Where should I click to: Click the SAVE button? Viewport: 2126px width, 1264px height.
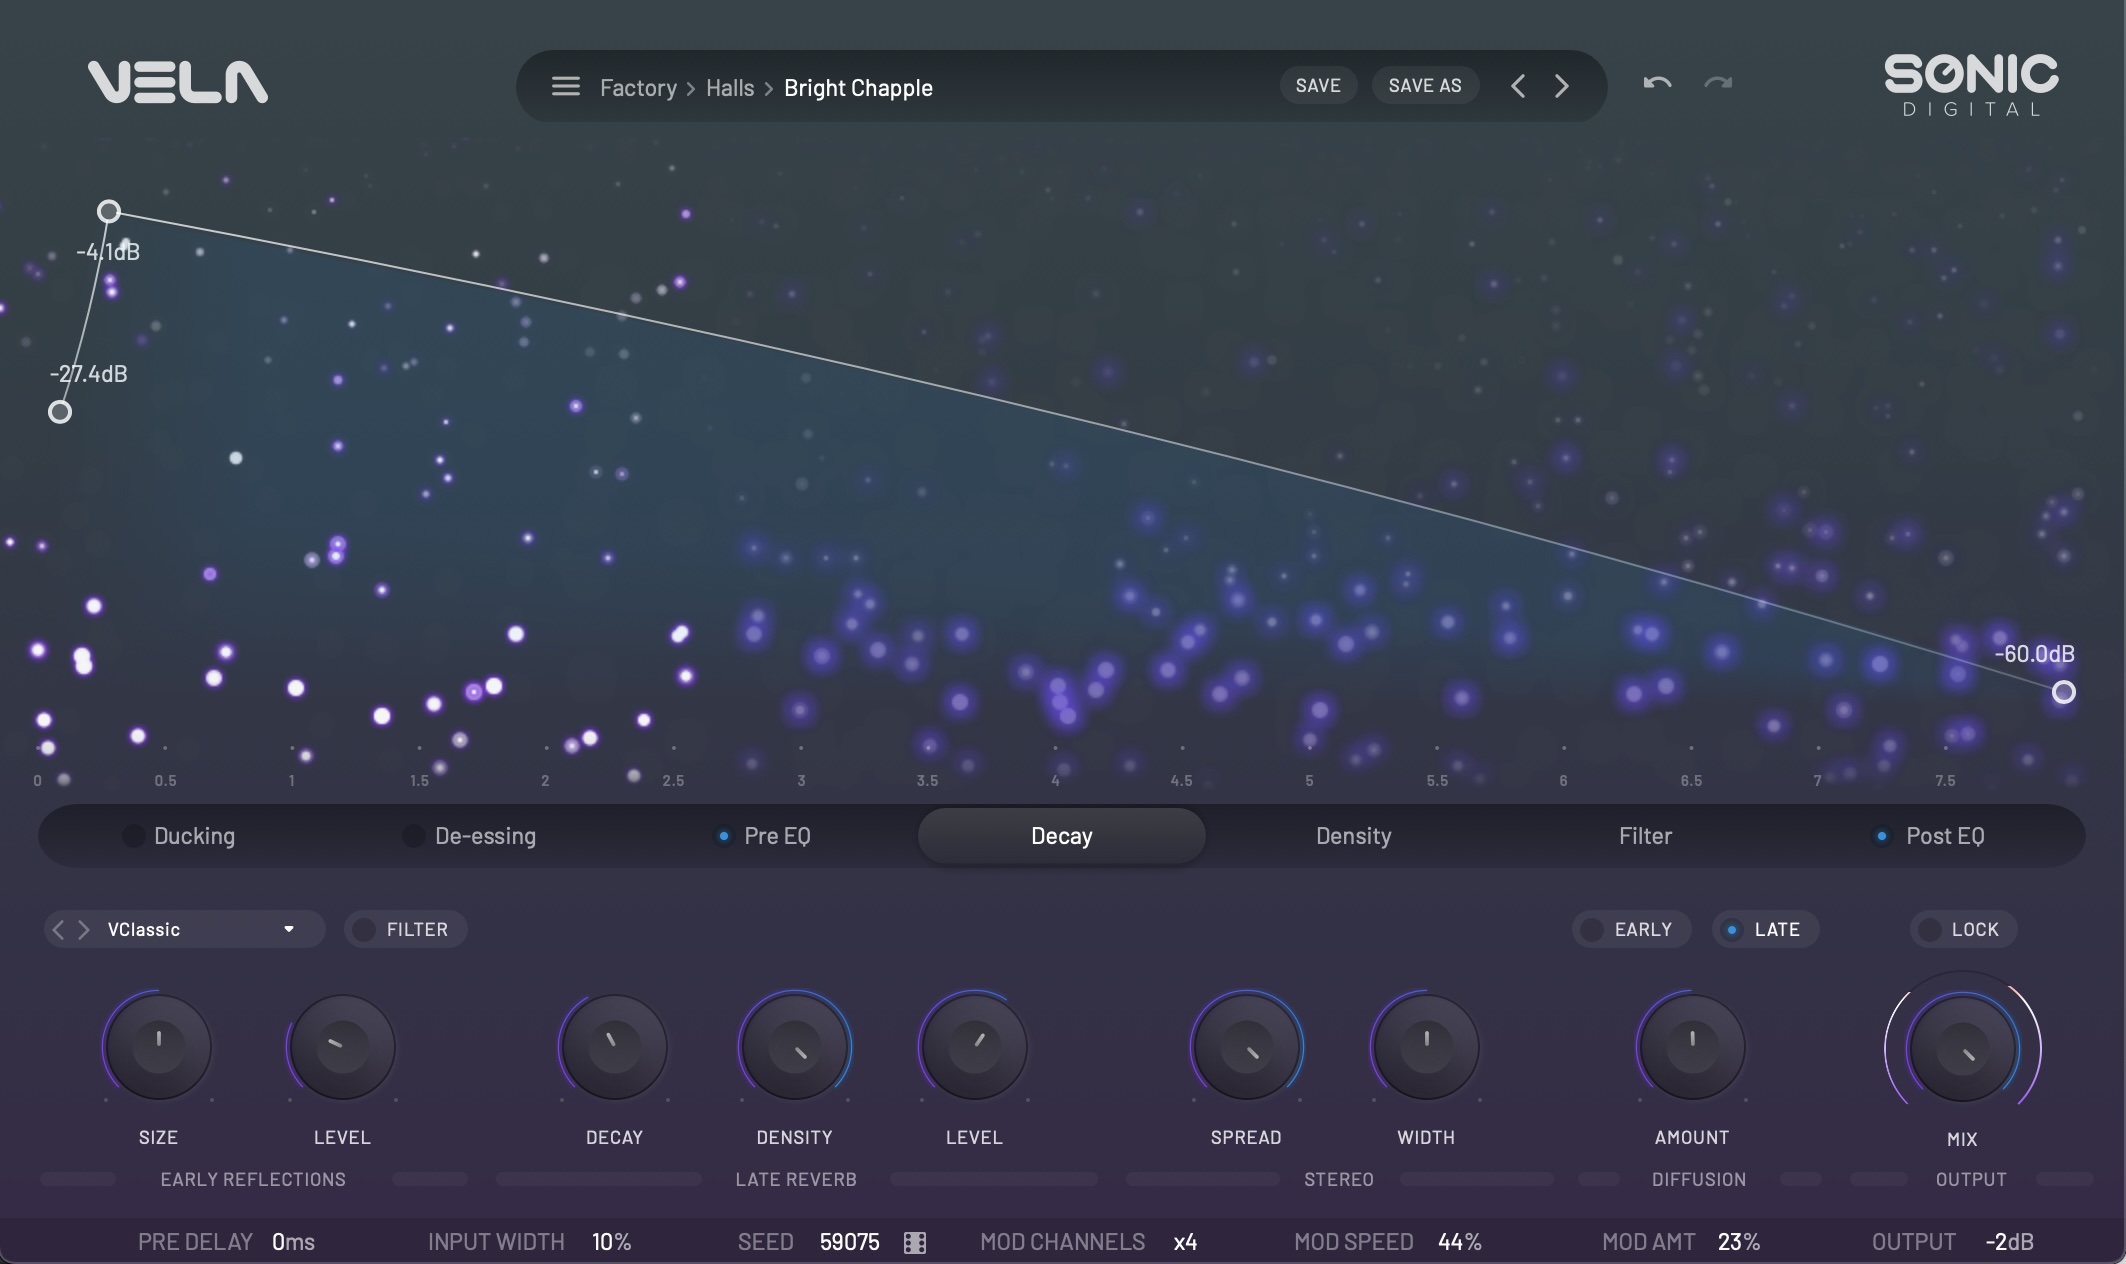[1318, 86]
